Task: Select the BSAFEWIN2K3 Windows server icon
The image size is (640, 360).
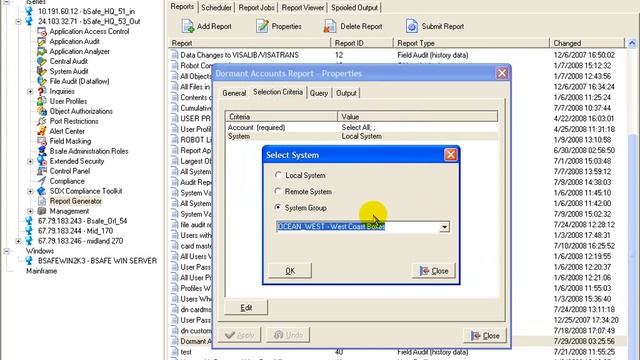Action: coord(29,261)
